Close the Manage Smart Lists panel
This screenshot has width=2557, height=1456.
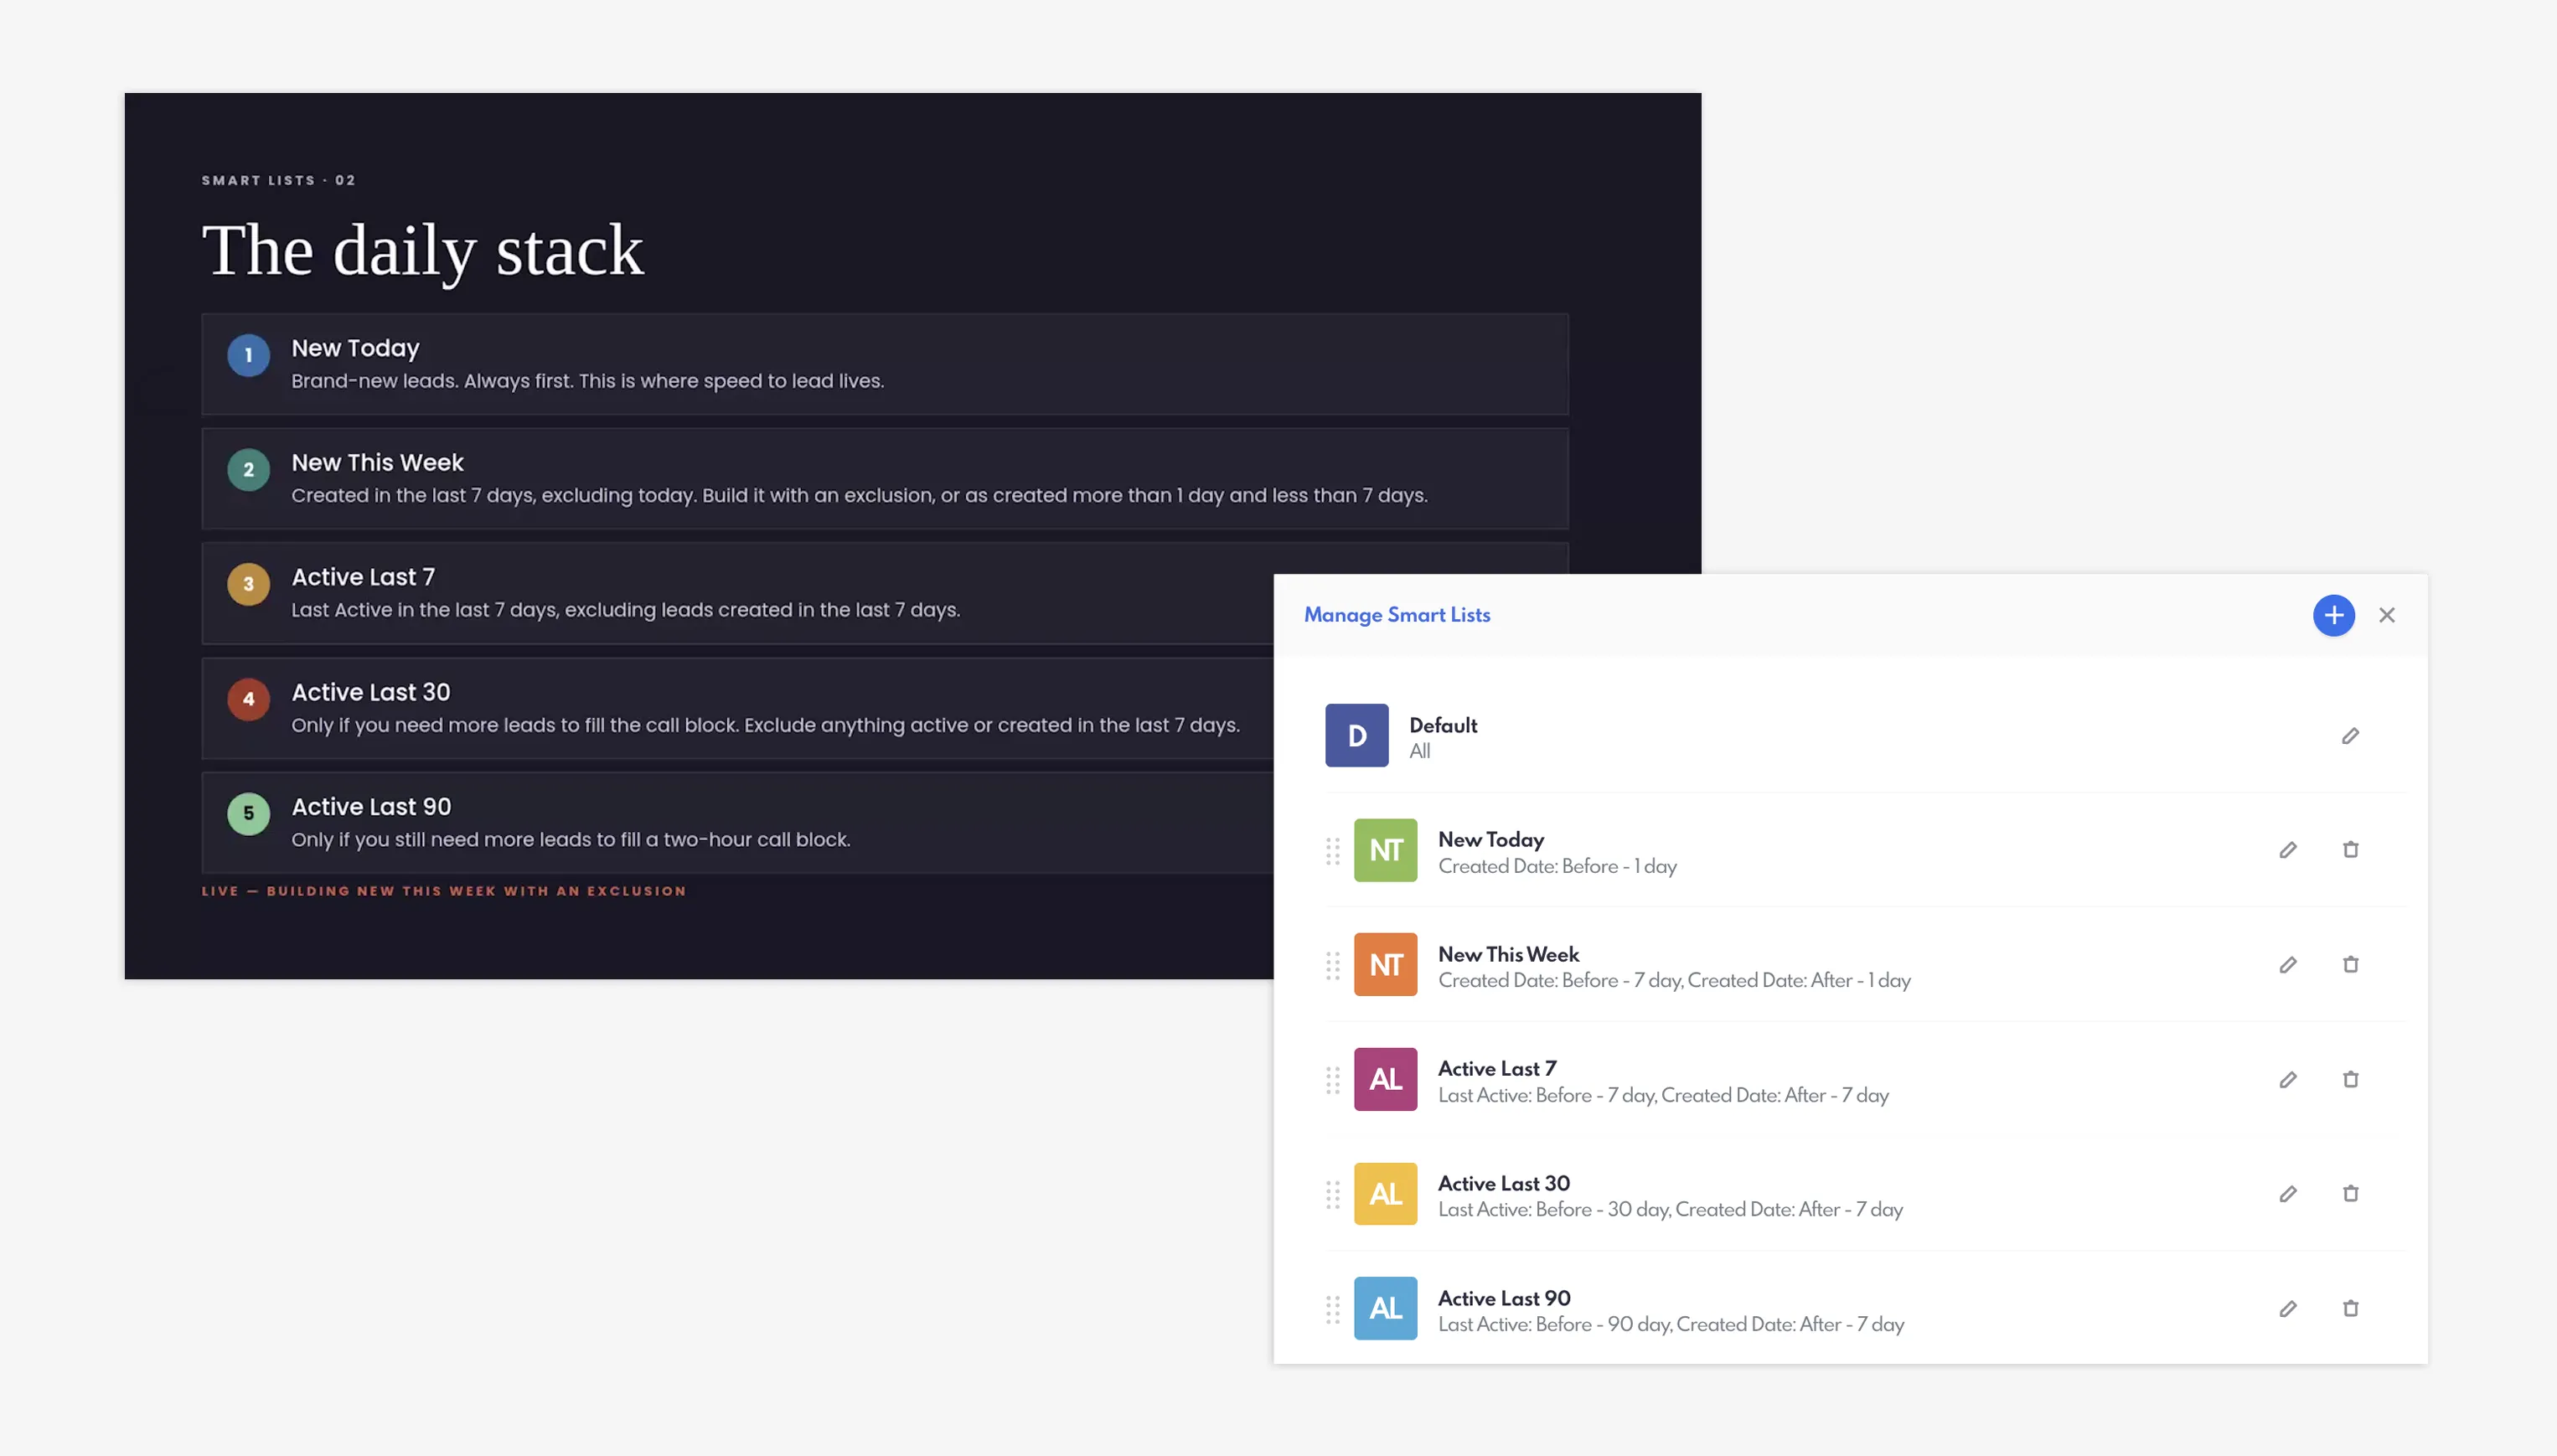pos(2386,615)
